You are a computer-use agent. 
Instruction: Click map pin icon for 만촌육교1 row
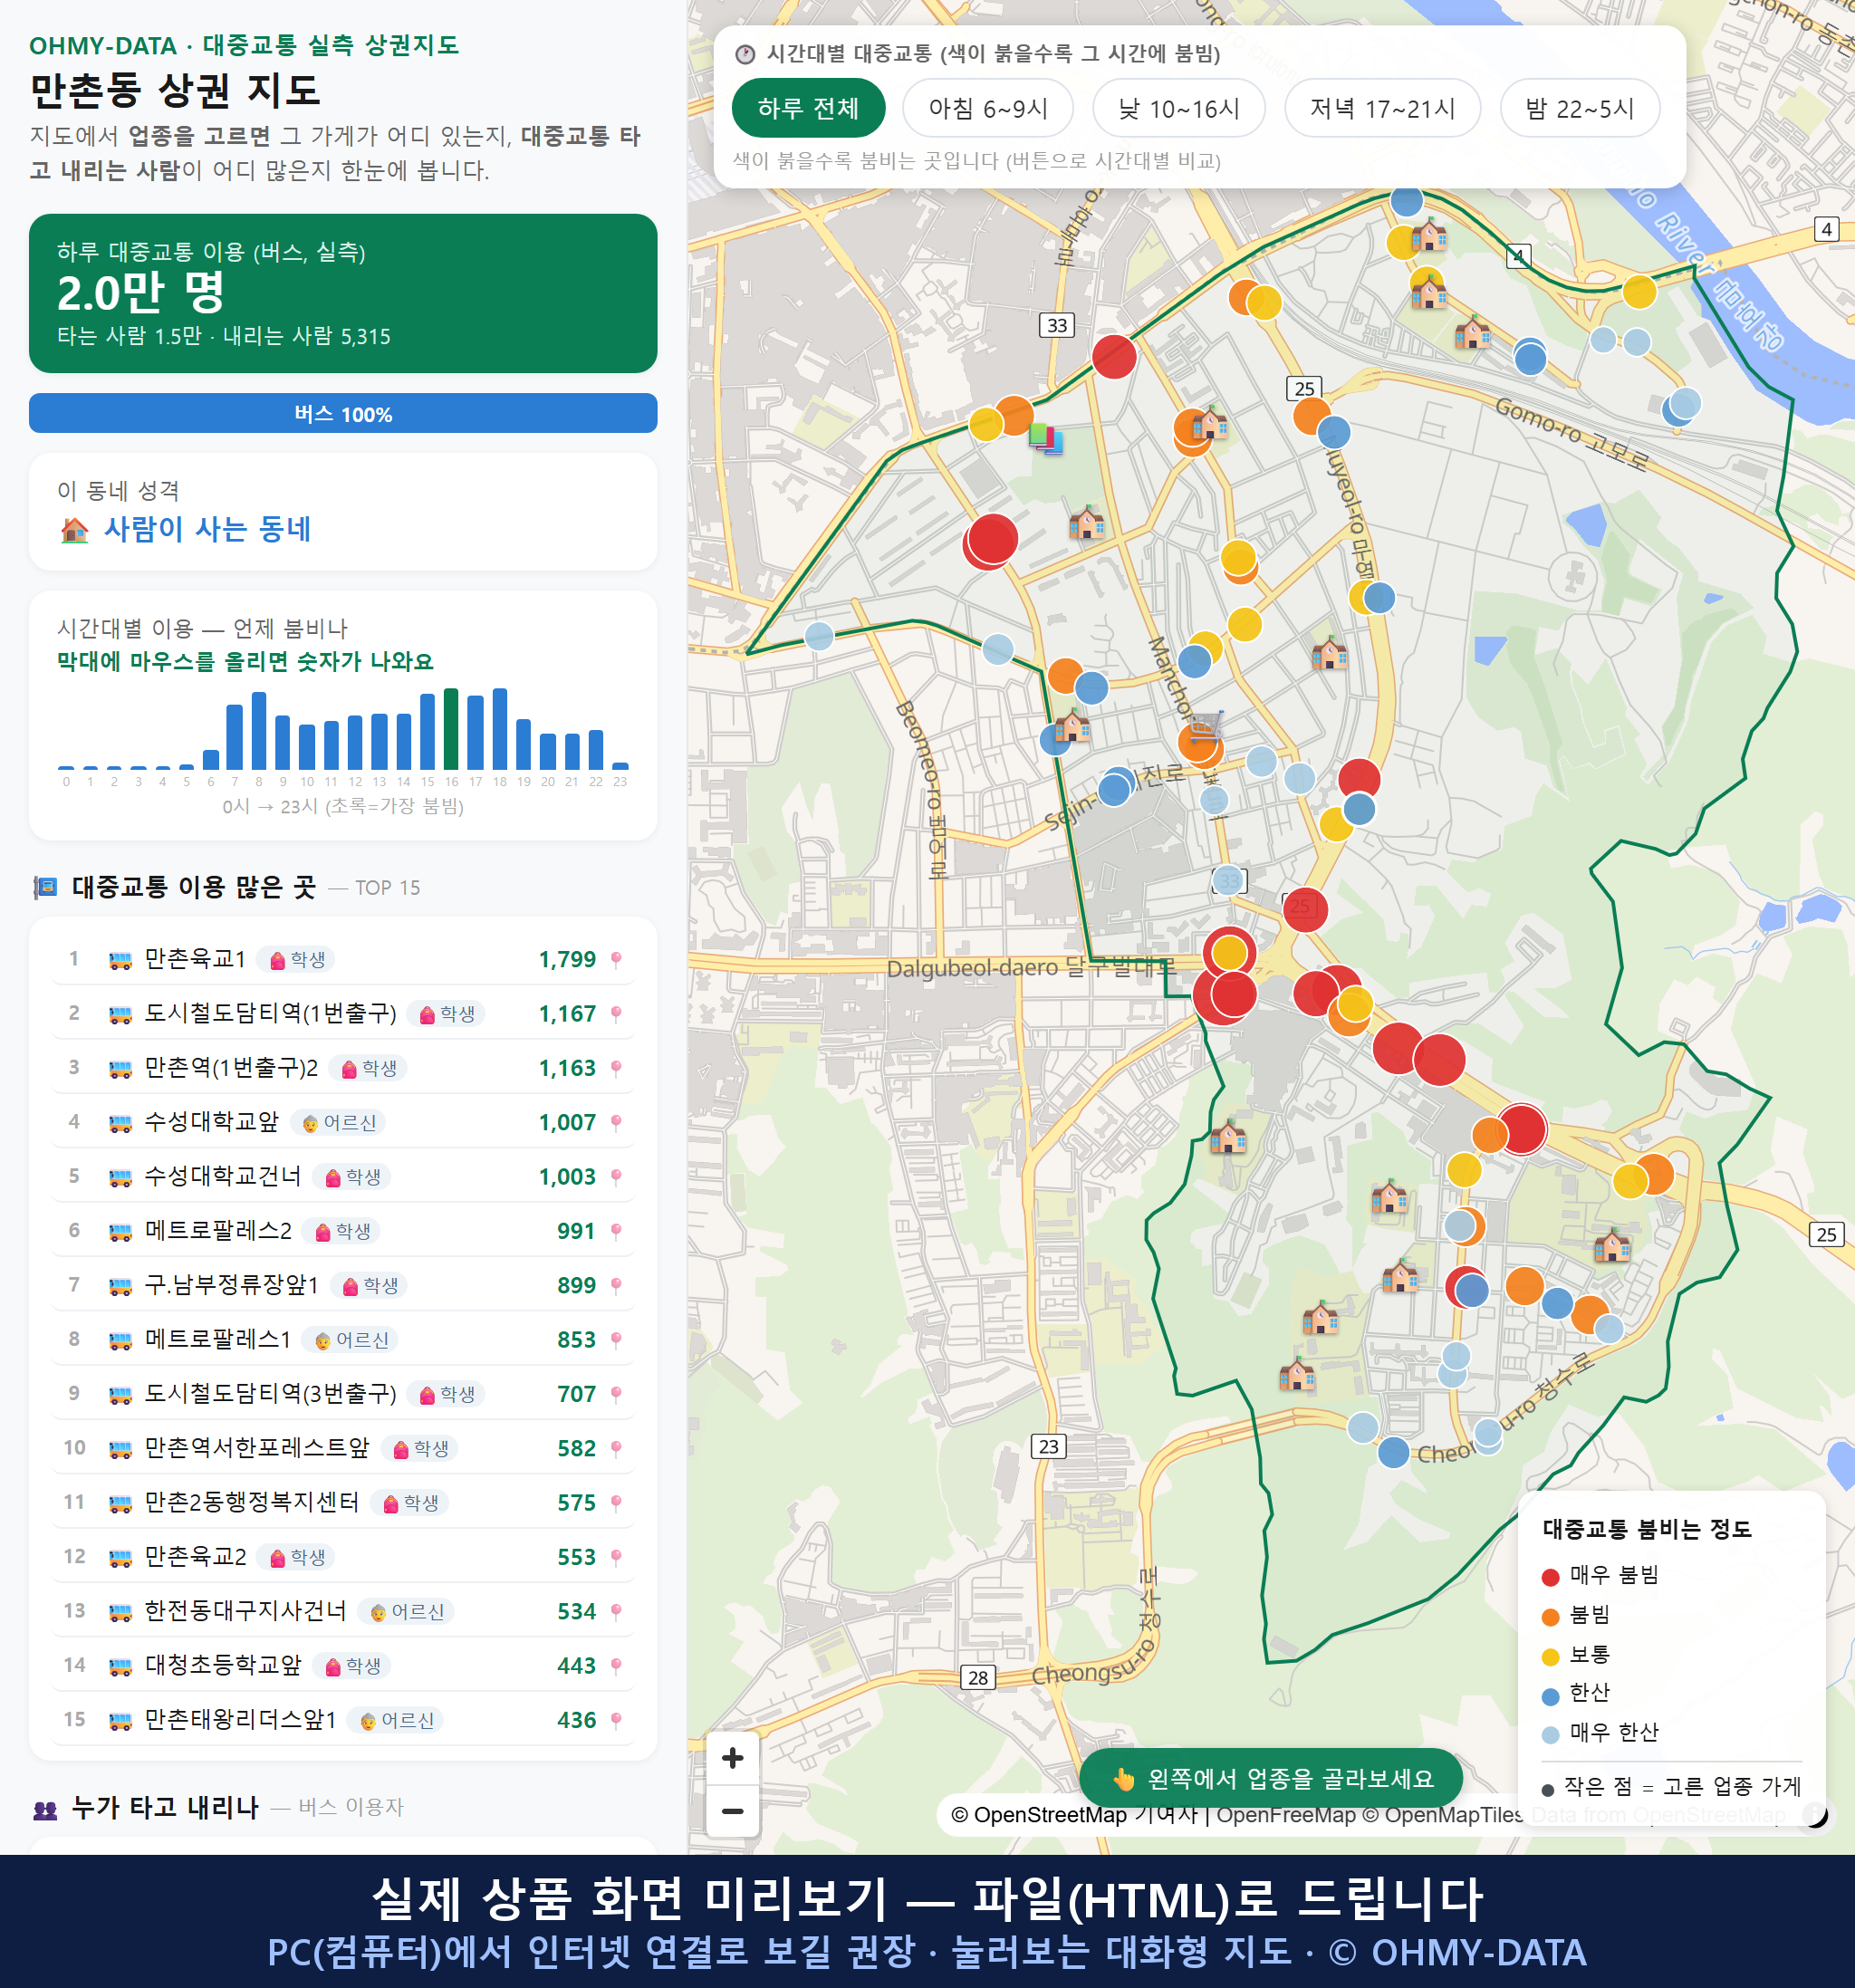616,960
